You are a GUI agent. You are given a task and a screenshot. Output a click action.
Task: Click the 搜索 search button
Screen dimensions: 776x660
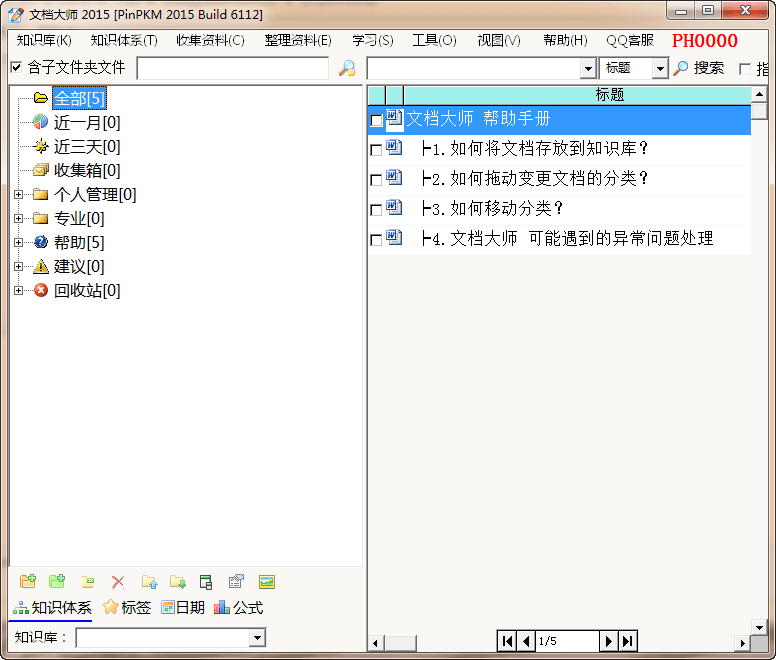click(699, 68)
